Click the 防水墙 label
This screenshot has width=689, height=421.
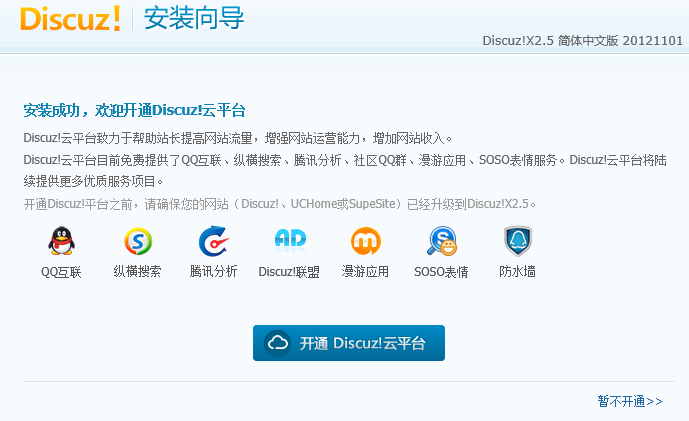pyautogui.click(x=517, y=272)
